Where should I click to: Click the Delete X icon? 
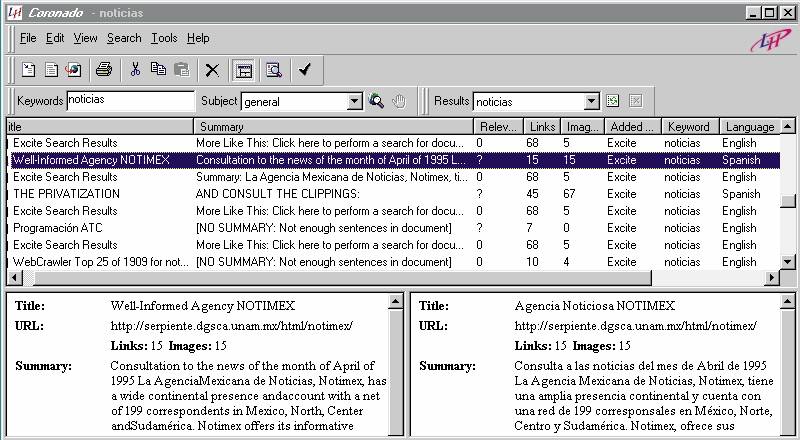click(212, 70)
